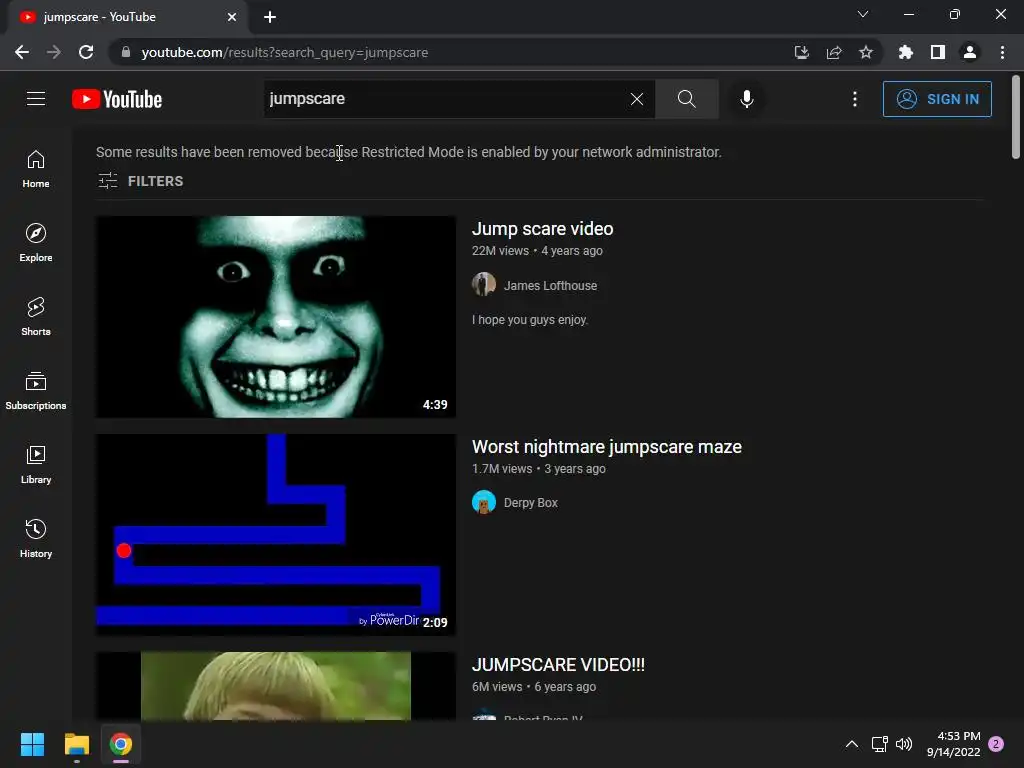Open a new tab
This screenshot has width=1024, height=768.
point(270,17)
